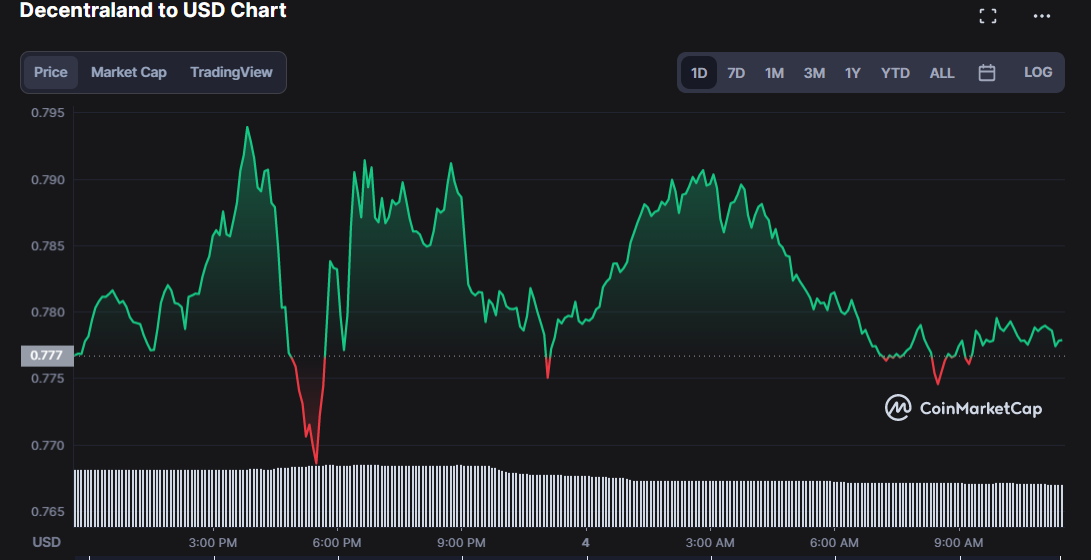The image size is (1091, 560).
Task: Click the 0.795 axis value
Action: click(47, 113)
